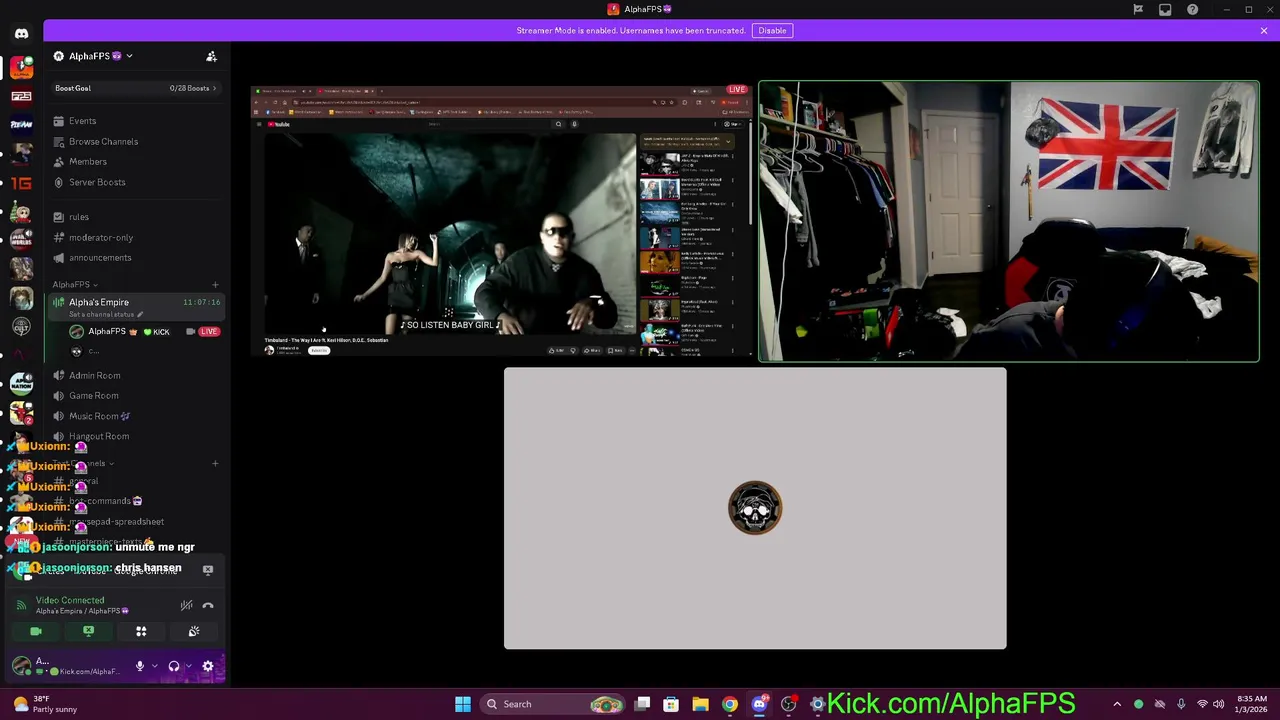This screenshot has height=720, width=1280.
Task: Stop streaming with the screen X icon
Action: click(208, 569)
